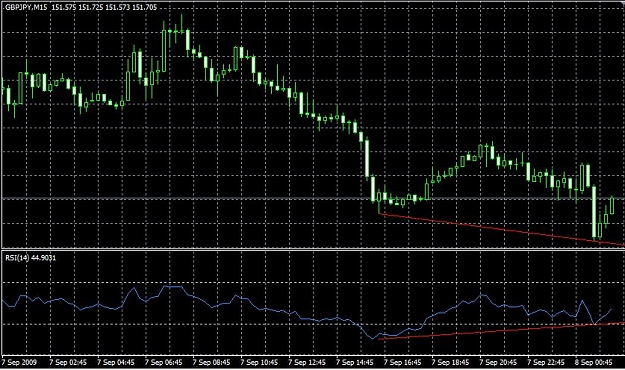
Task: Click the OHLC values 151.575 151.725 151.573 151.705
Action: tap(104, 7)
